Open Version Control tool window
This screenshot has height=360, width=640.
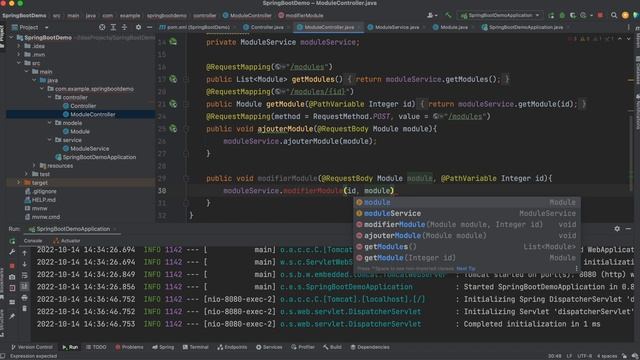(32, 347)
